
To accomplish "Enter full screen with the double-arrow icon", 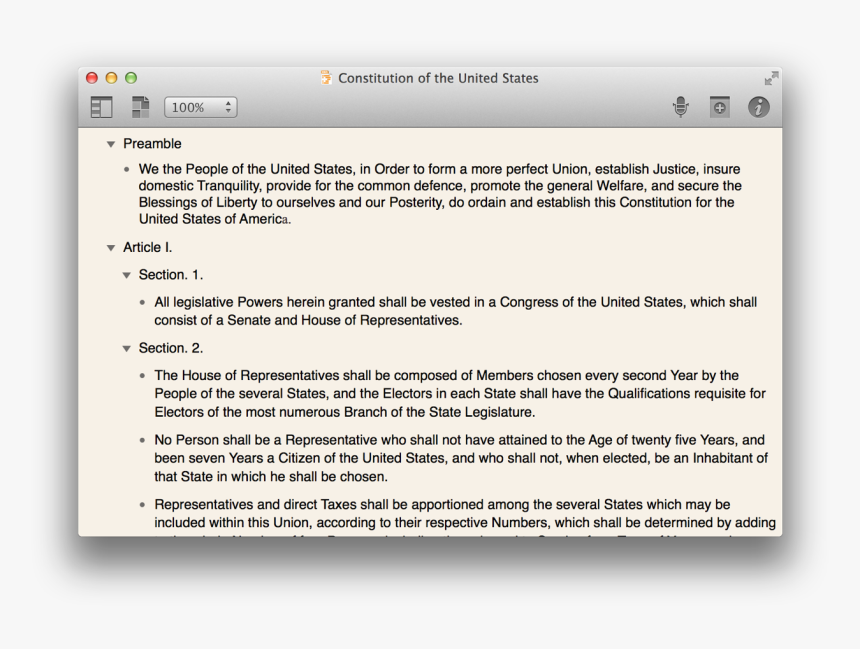I will pyautogui.click(x=771, y=78).
